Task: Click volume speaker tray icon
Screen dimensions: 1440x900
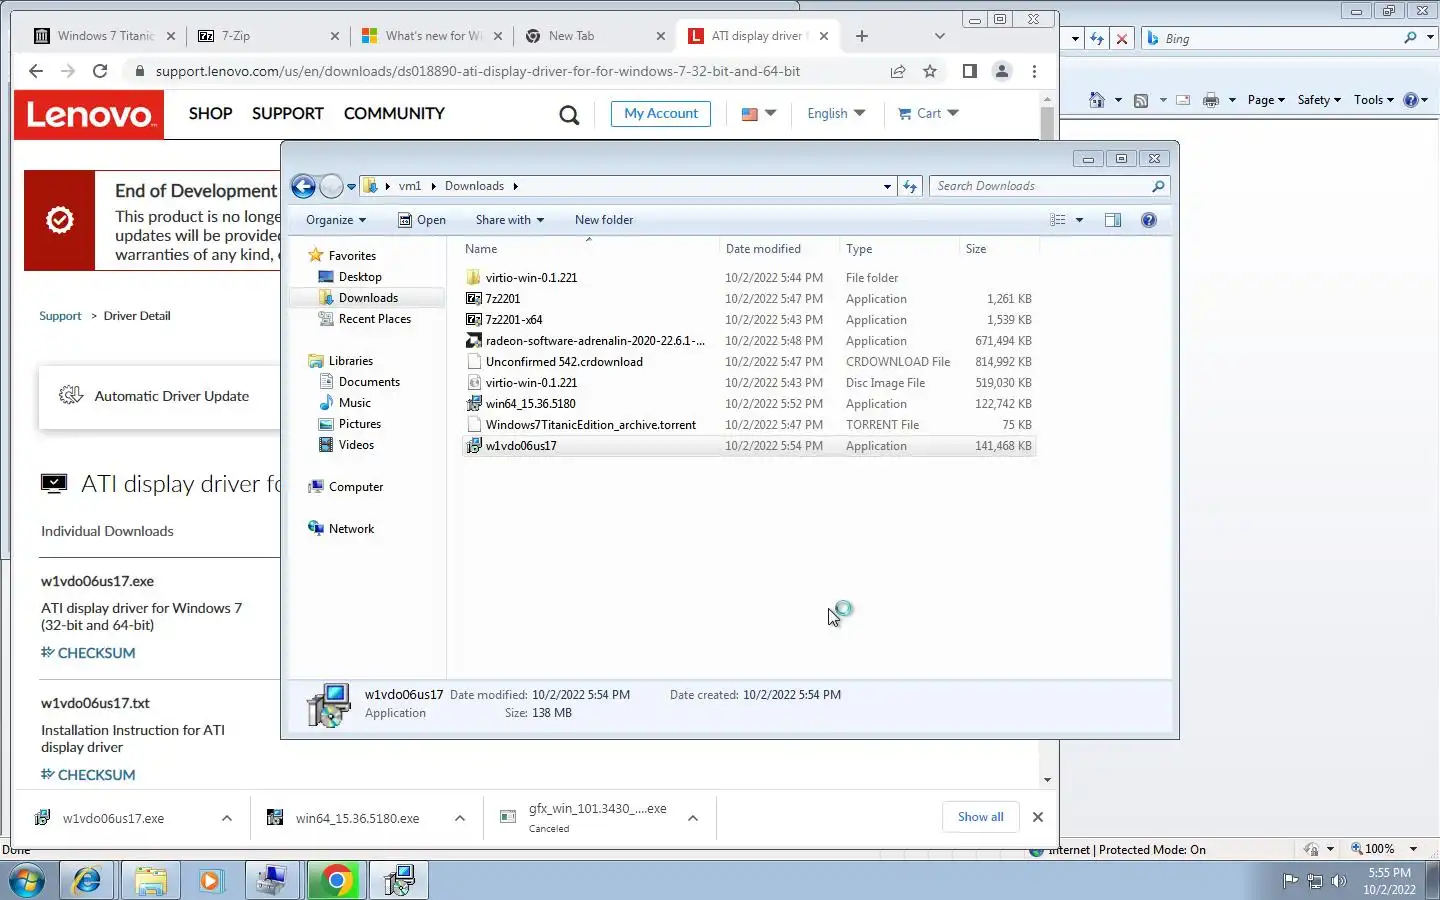Action: click(x=1339, y=881)
